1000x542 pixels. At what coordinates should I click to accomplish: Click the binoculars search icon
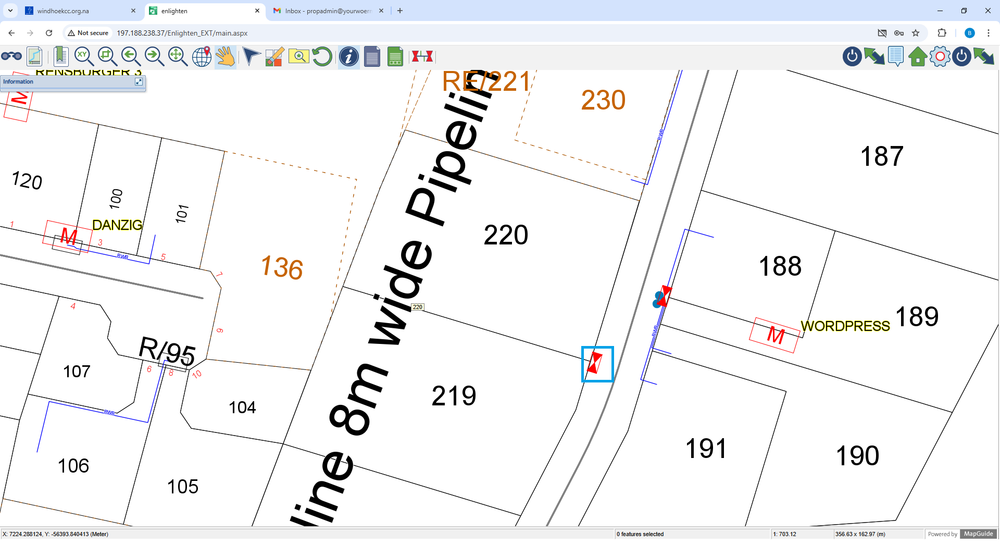click(12, 56)
